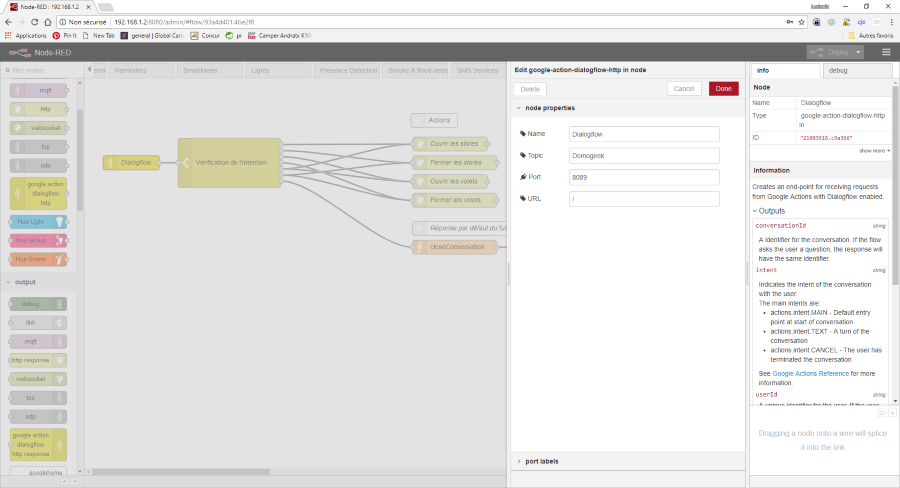Viewport: 900px width, 488px height.
Task: Select the Réponse par défaut comment node
Action: pyautogui.click(x=459, y=228)
